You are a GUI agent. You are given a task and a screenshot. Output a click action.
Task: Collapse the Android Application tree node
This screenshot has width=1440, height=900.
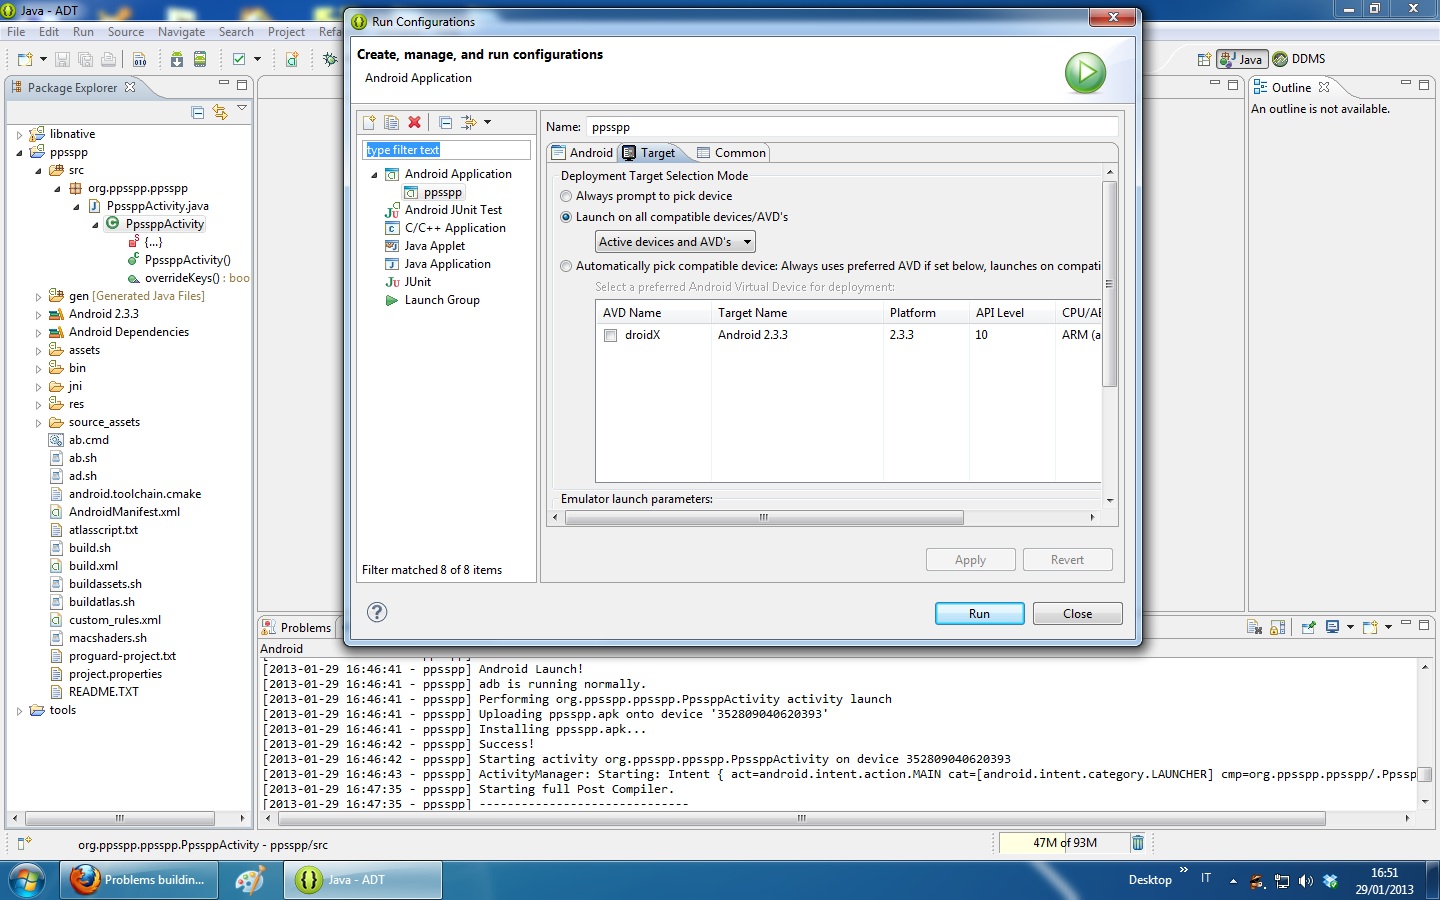375,175
